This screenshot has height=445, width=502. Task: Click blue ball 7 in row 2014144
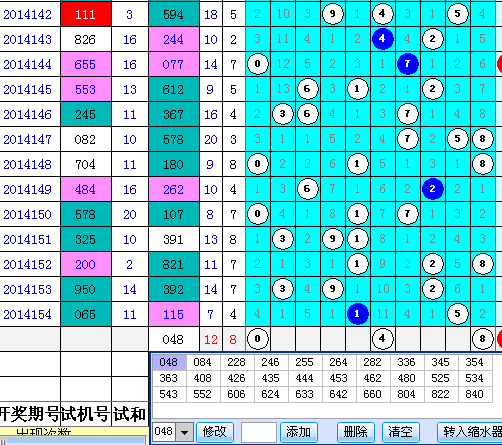[407, 64]
